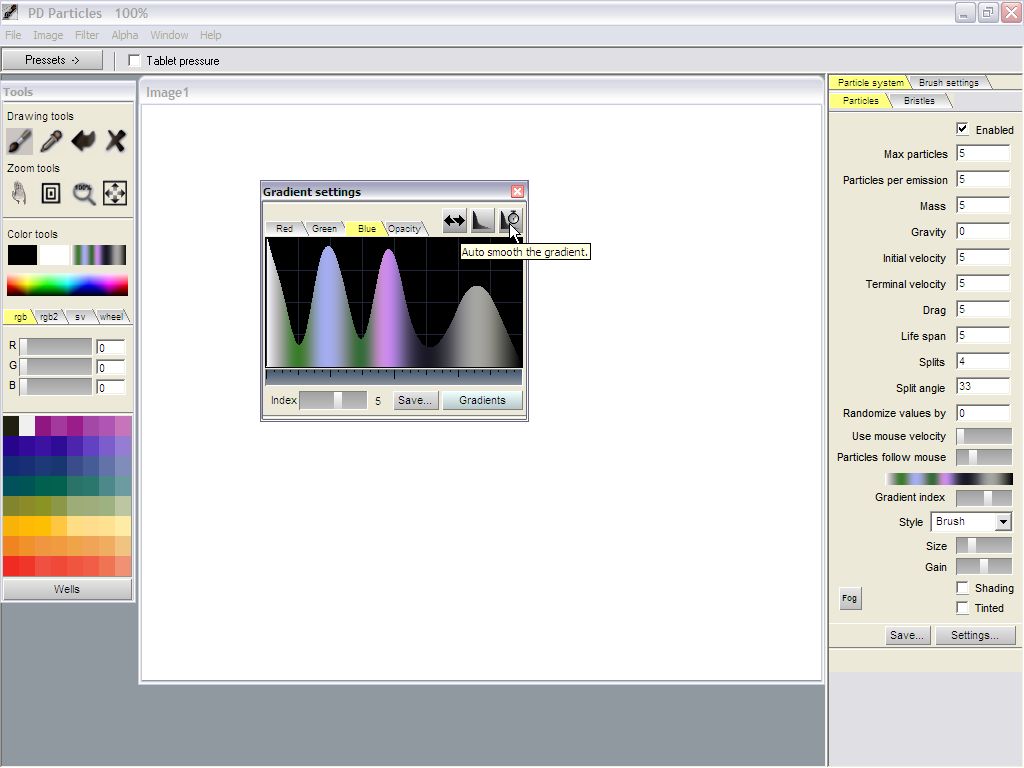Enable the Tablet pressure checkbox
This screenshot has width=1024, height=768.
tap(135, 61)
